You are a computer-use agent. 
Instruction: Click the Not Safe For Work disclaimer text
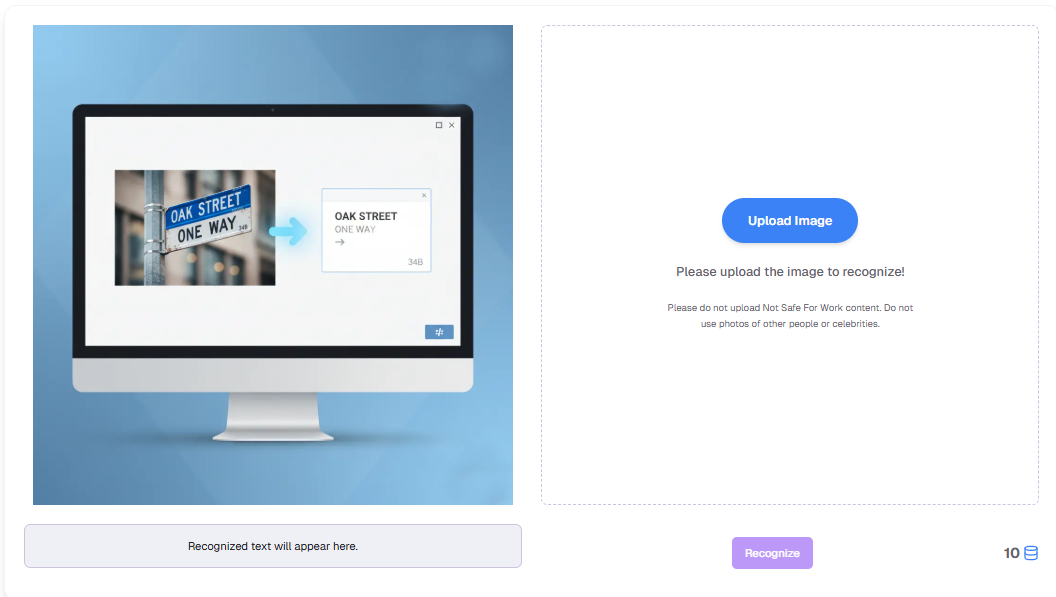pos(790,315)
